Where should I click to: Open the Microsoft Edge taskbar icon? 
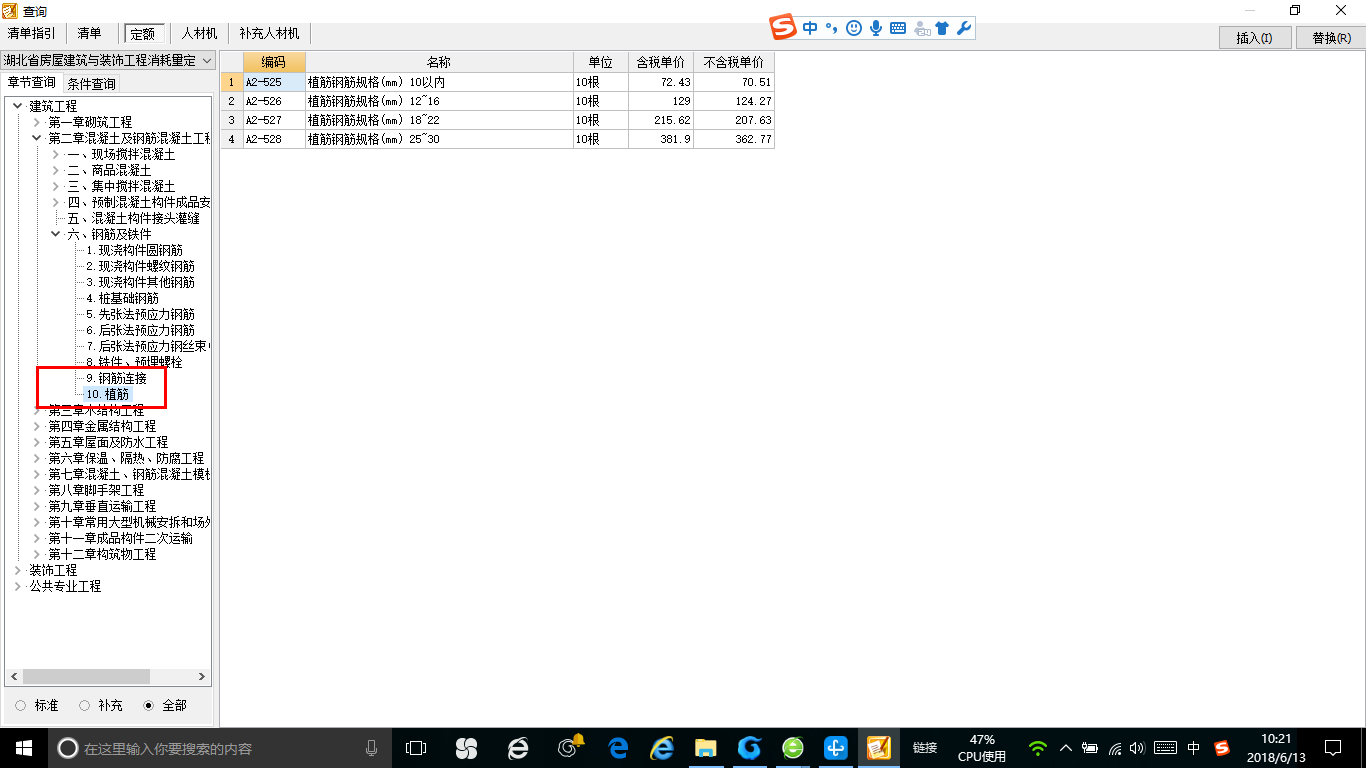(618, 748)
